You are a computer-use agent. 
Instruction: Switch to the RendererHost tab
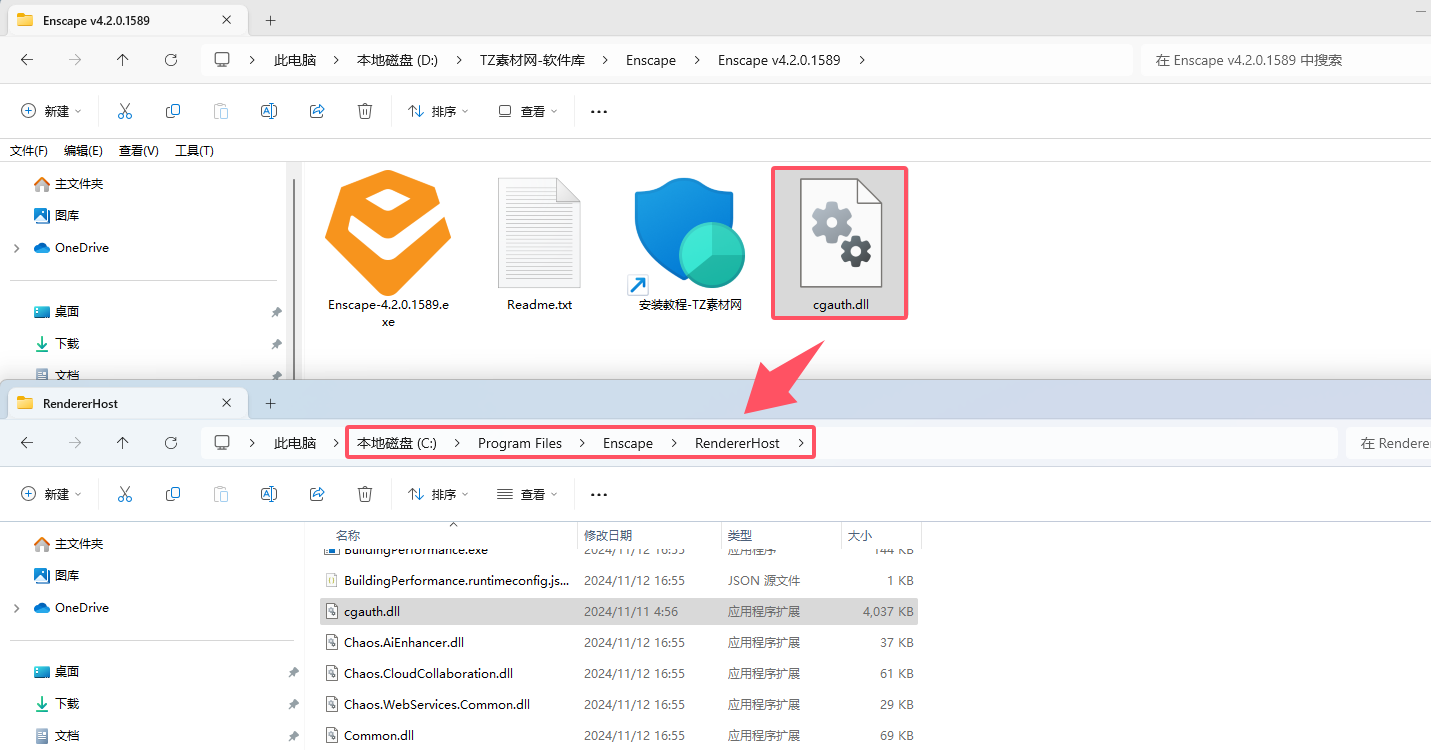(80, 403)
